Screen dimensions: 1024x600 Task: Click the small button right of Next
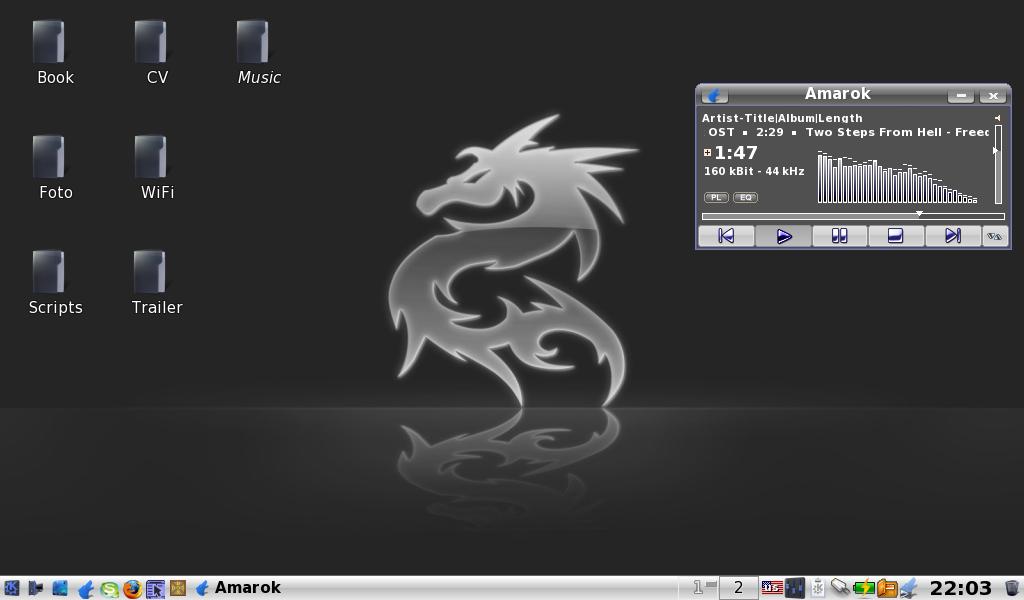(x=995, y=236)
